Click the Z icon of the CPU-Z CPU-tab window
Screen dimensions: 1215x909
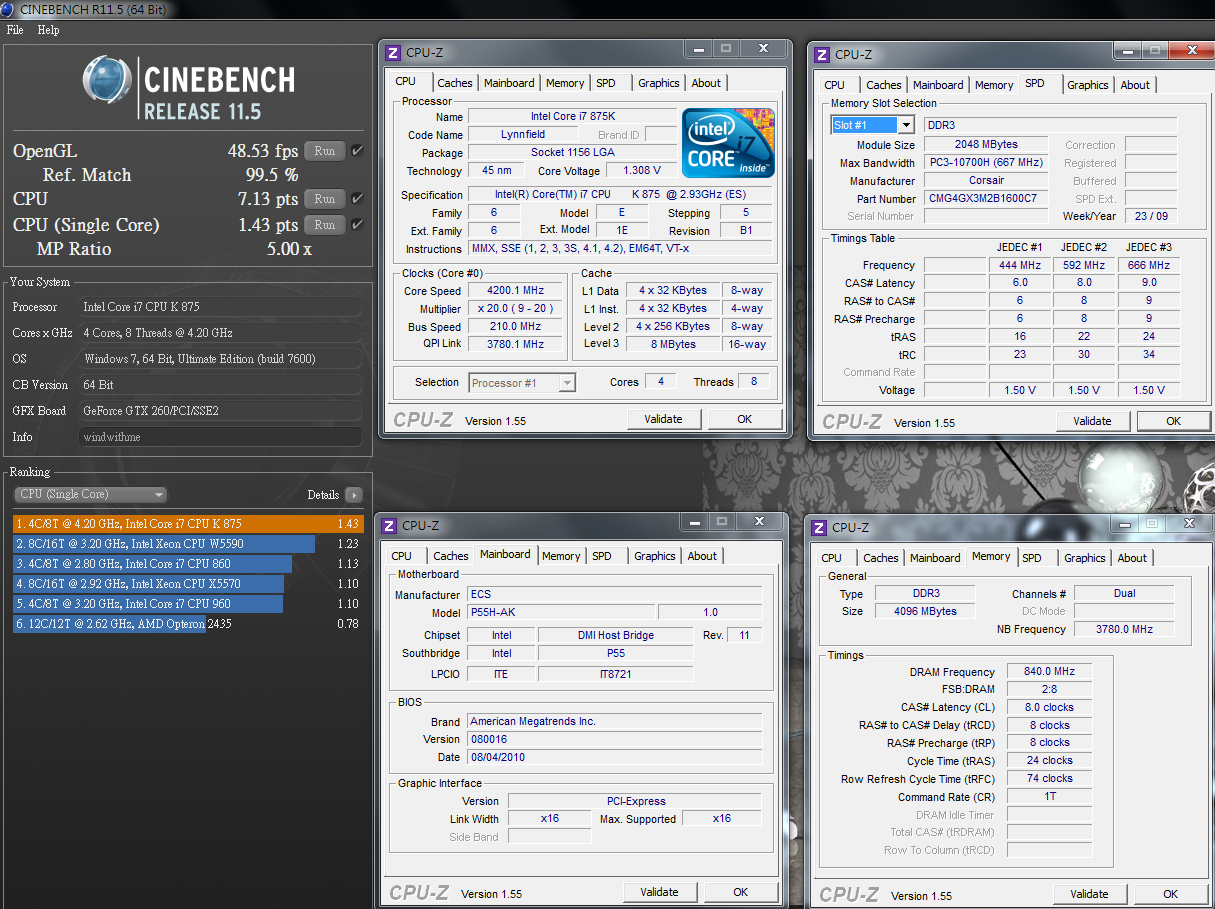pos(393,53)
